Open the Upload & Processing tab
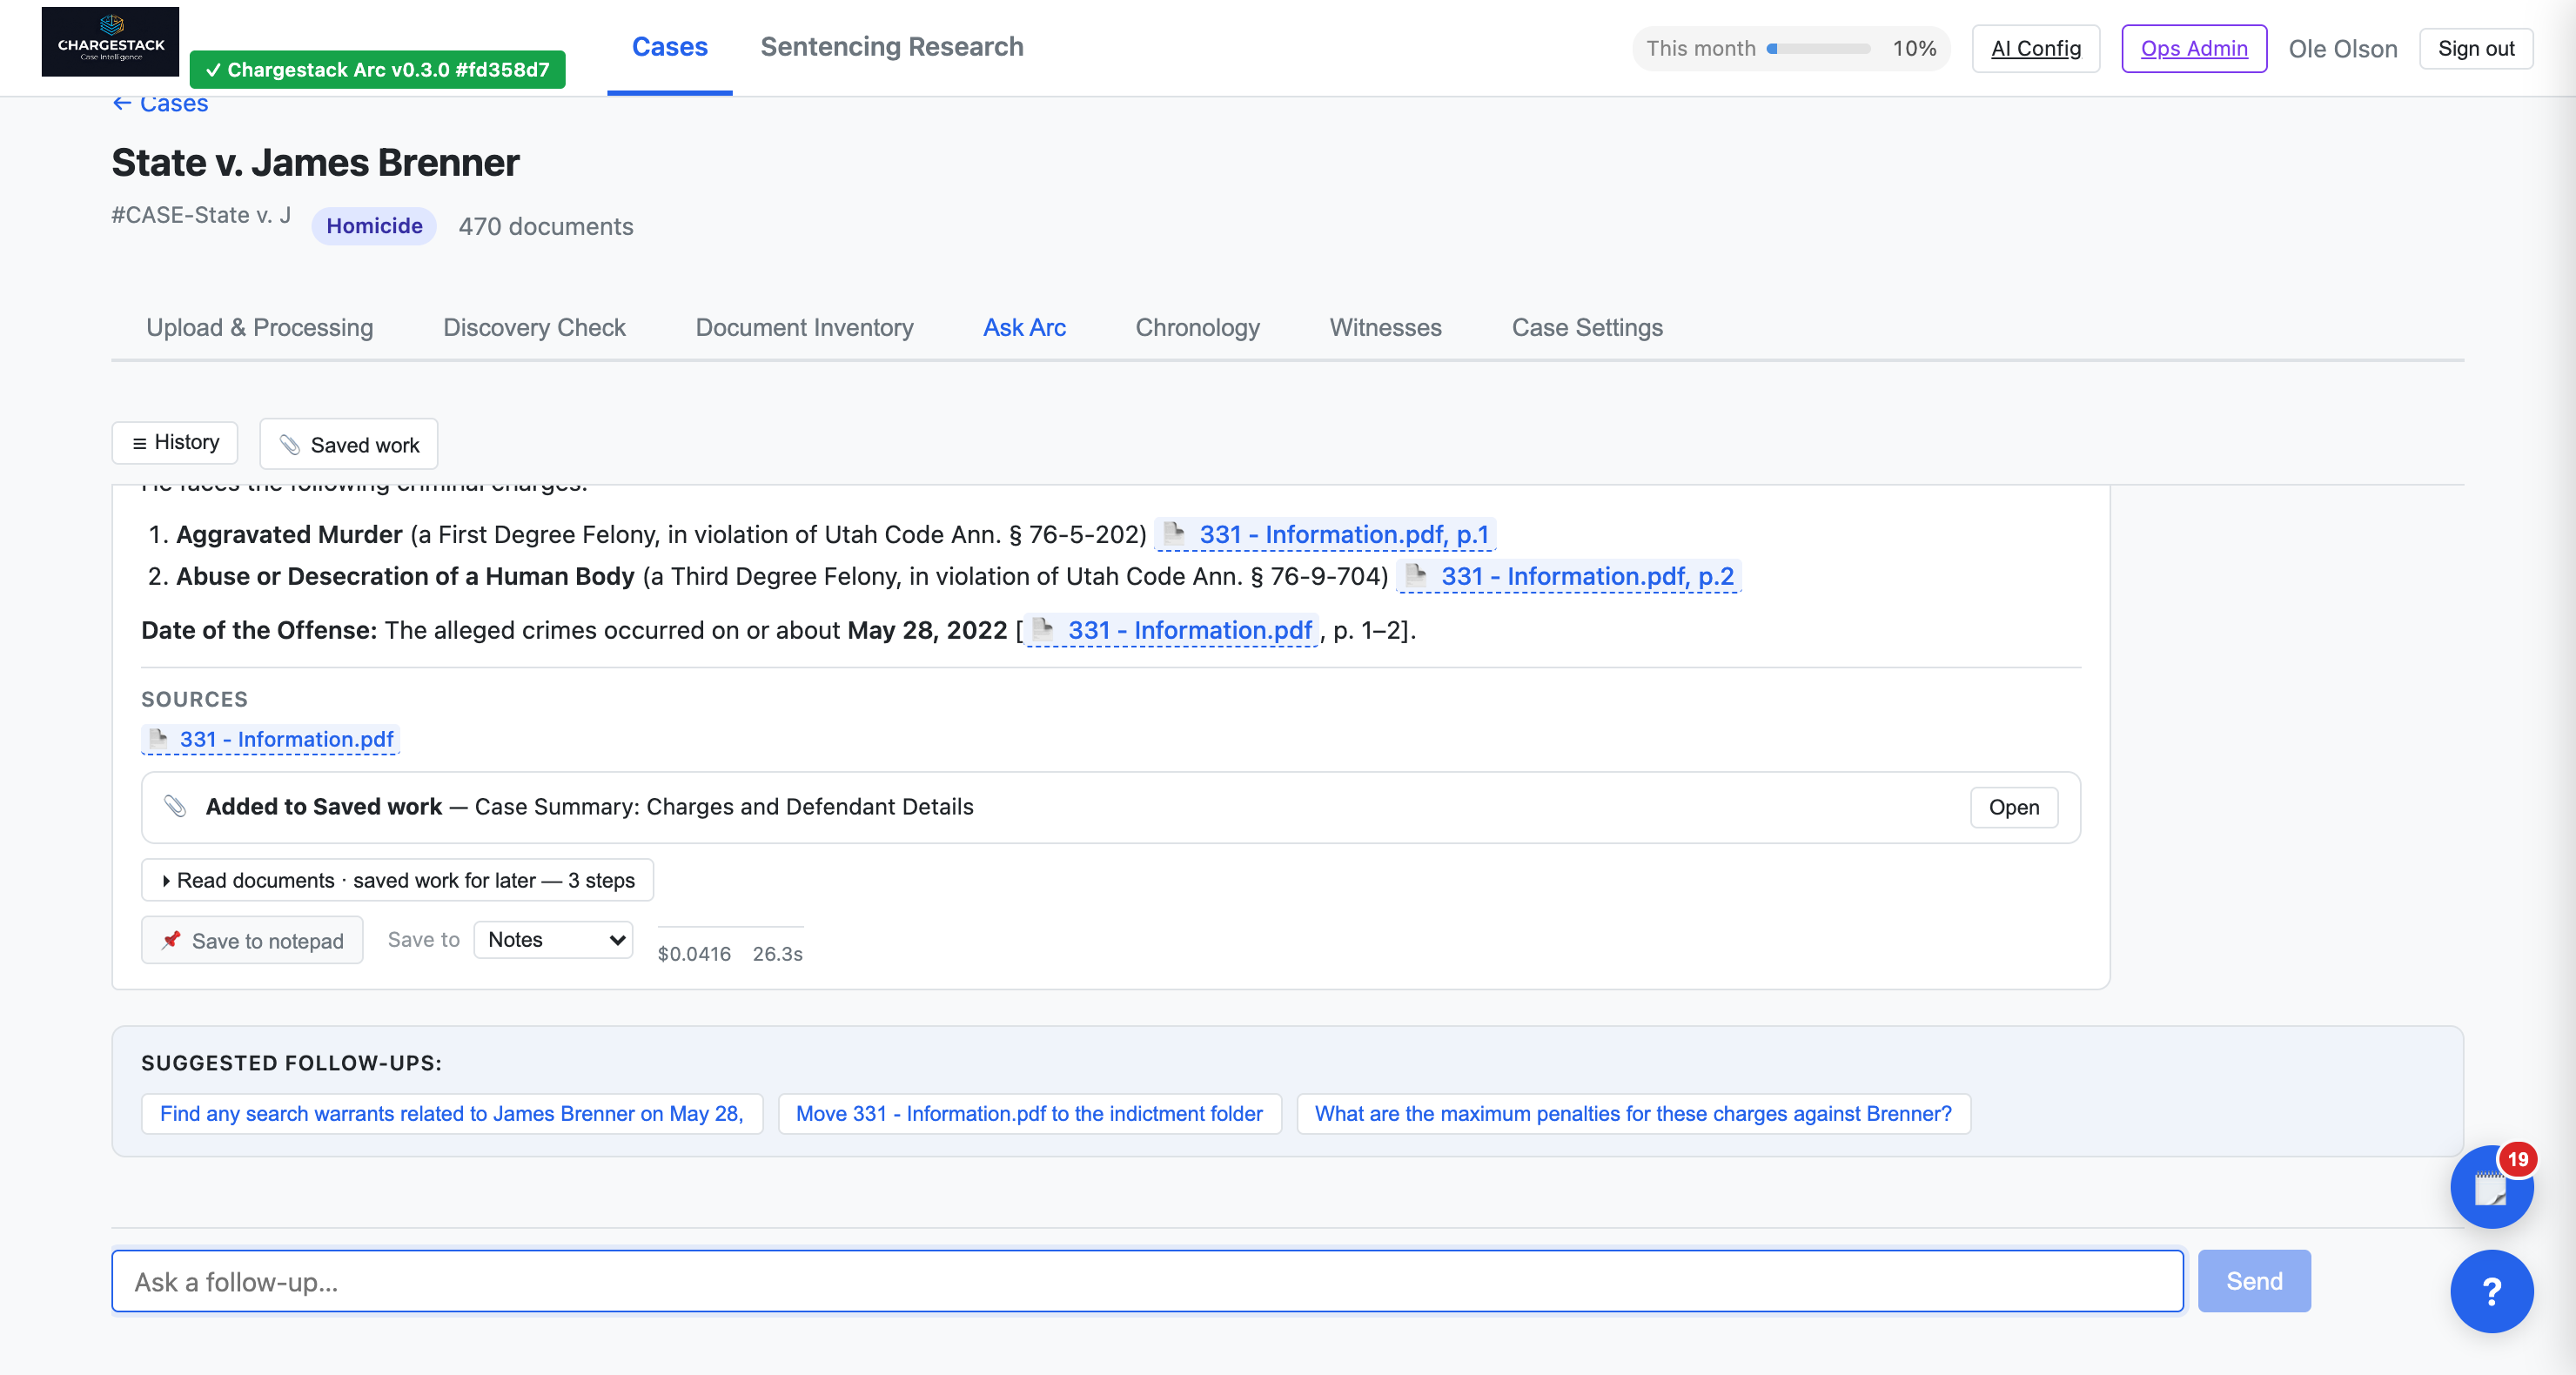The image size is (2576, 1375). (260, 327)
